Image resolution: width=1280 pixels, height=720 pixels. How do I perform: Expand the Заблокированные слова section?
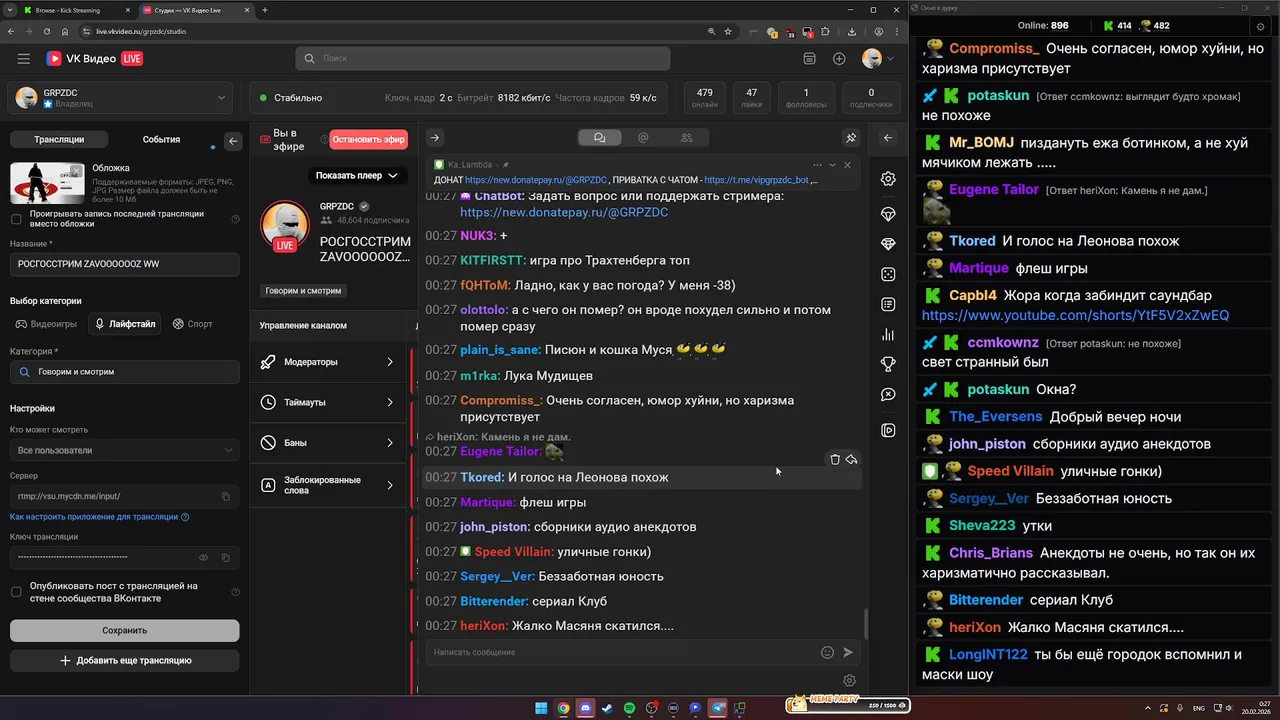click(328, 485)
